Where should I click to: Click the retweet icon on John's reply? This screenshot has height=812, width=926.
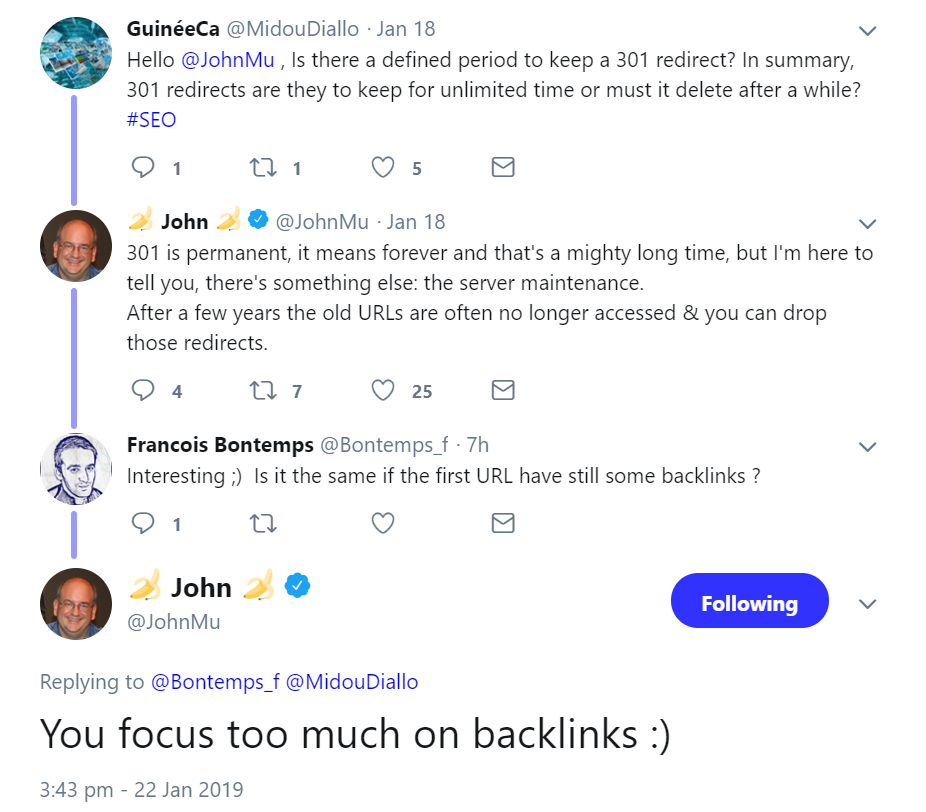click(x=262, y=390)
